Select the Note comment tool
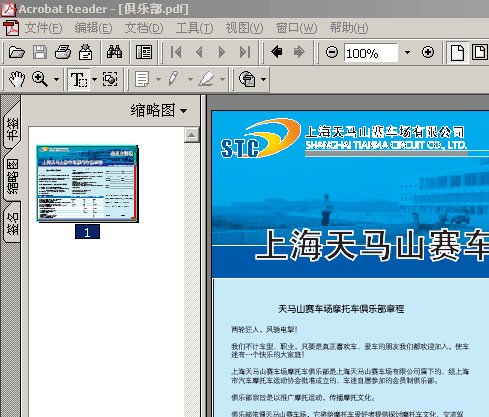 (x=142, y=79)
